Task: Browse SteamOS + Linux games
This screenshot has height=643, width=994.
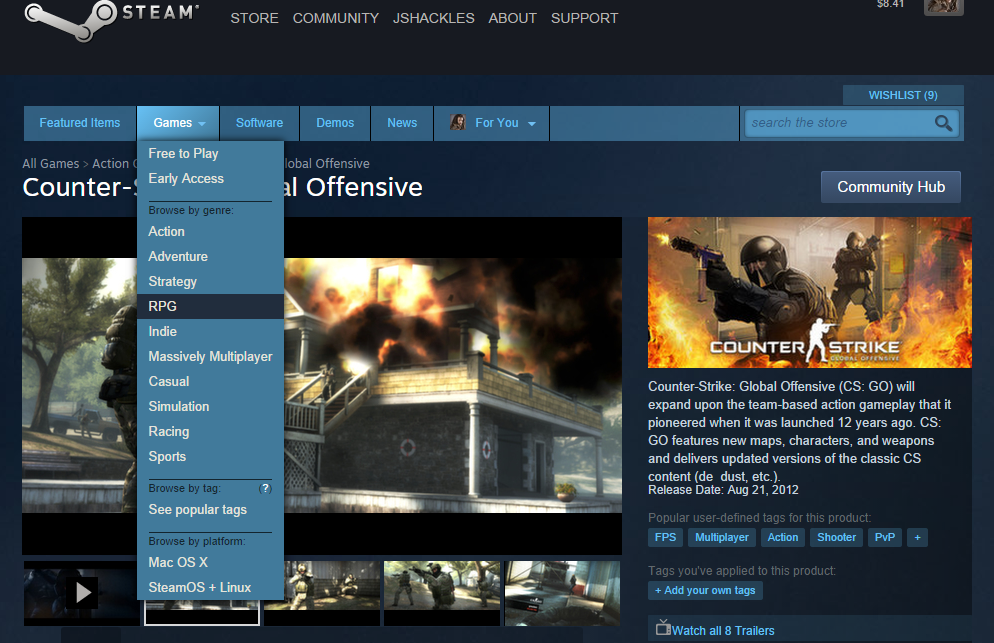Action: [210, 588]
